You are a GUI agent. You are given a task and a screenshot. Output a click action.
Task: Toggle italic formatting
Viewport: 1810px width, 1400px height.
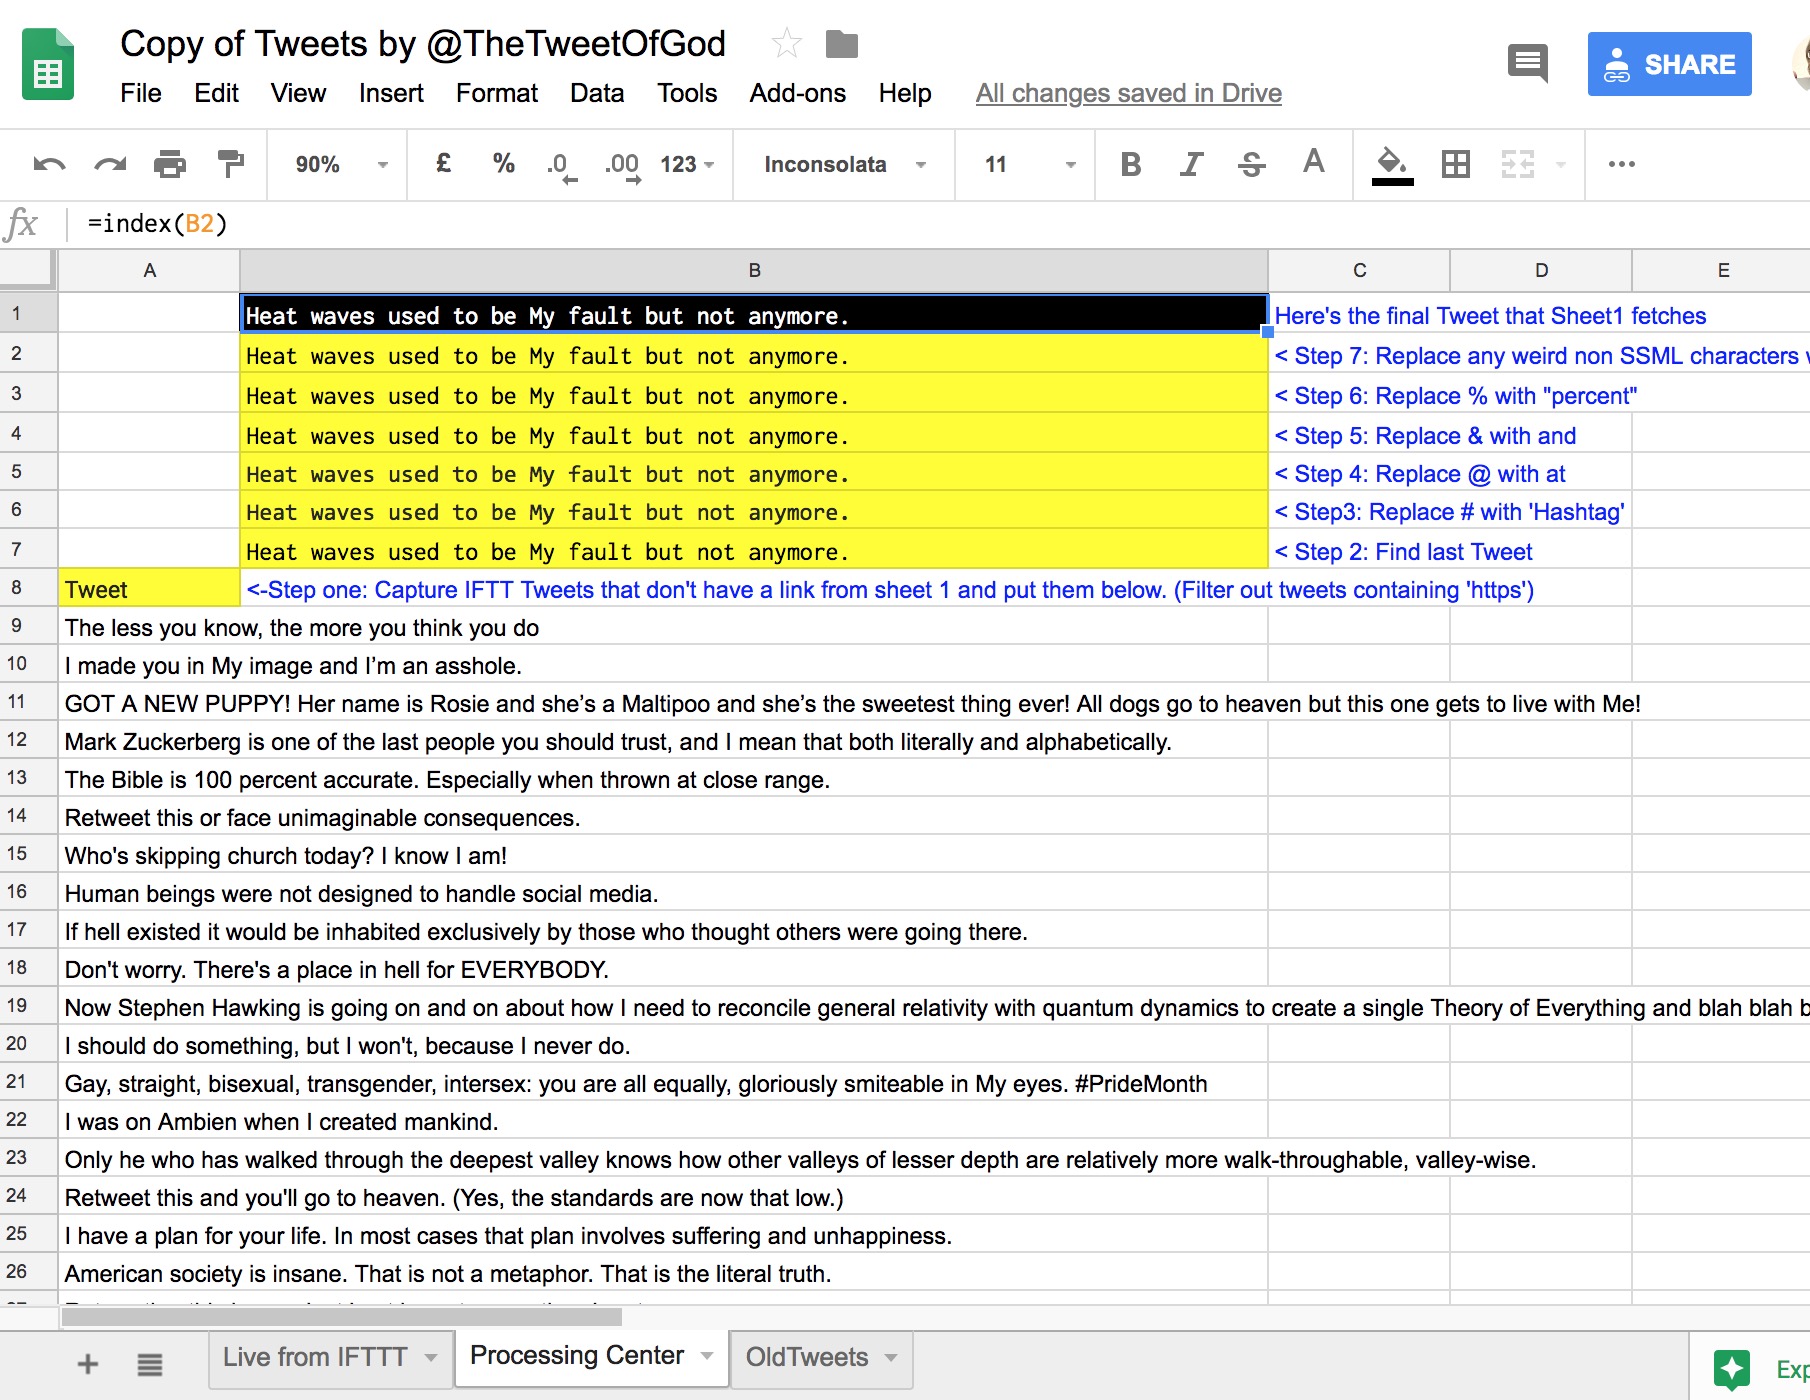point(1191,164)
